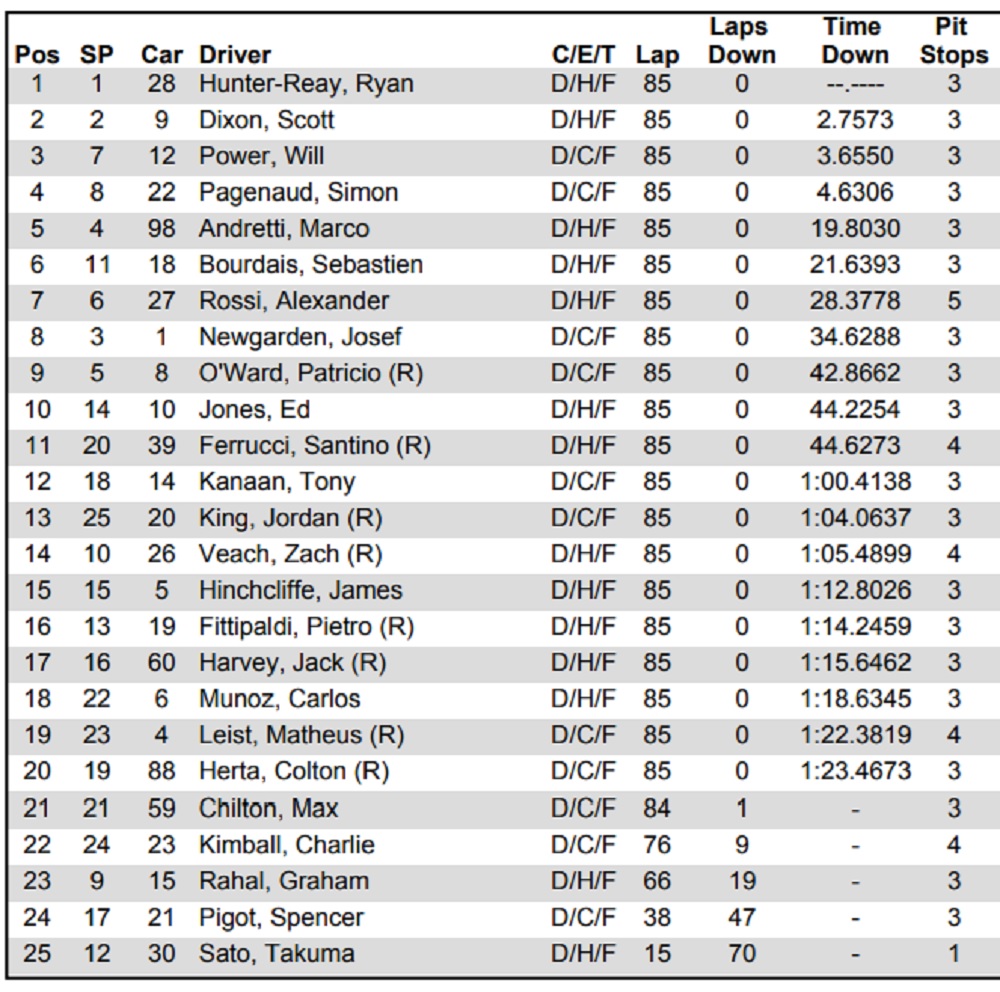Click Rahal, Graham driver name
Screen dimensions: 1000x992
[283, 881]
